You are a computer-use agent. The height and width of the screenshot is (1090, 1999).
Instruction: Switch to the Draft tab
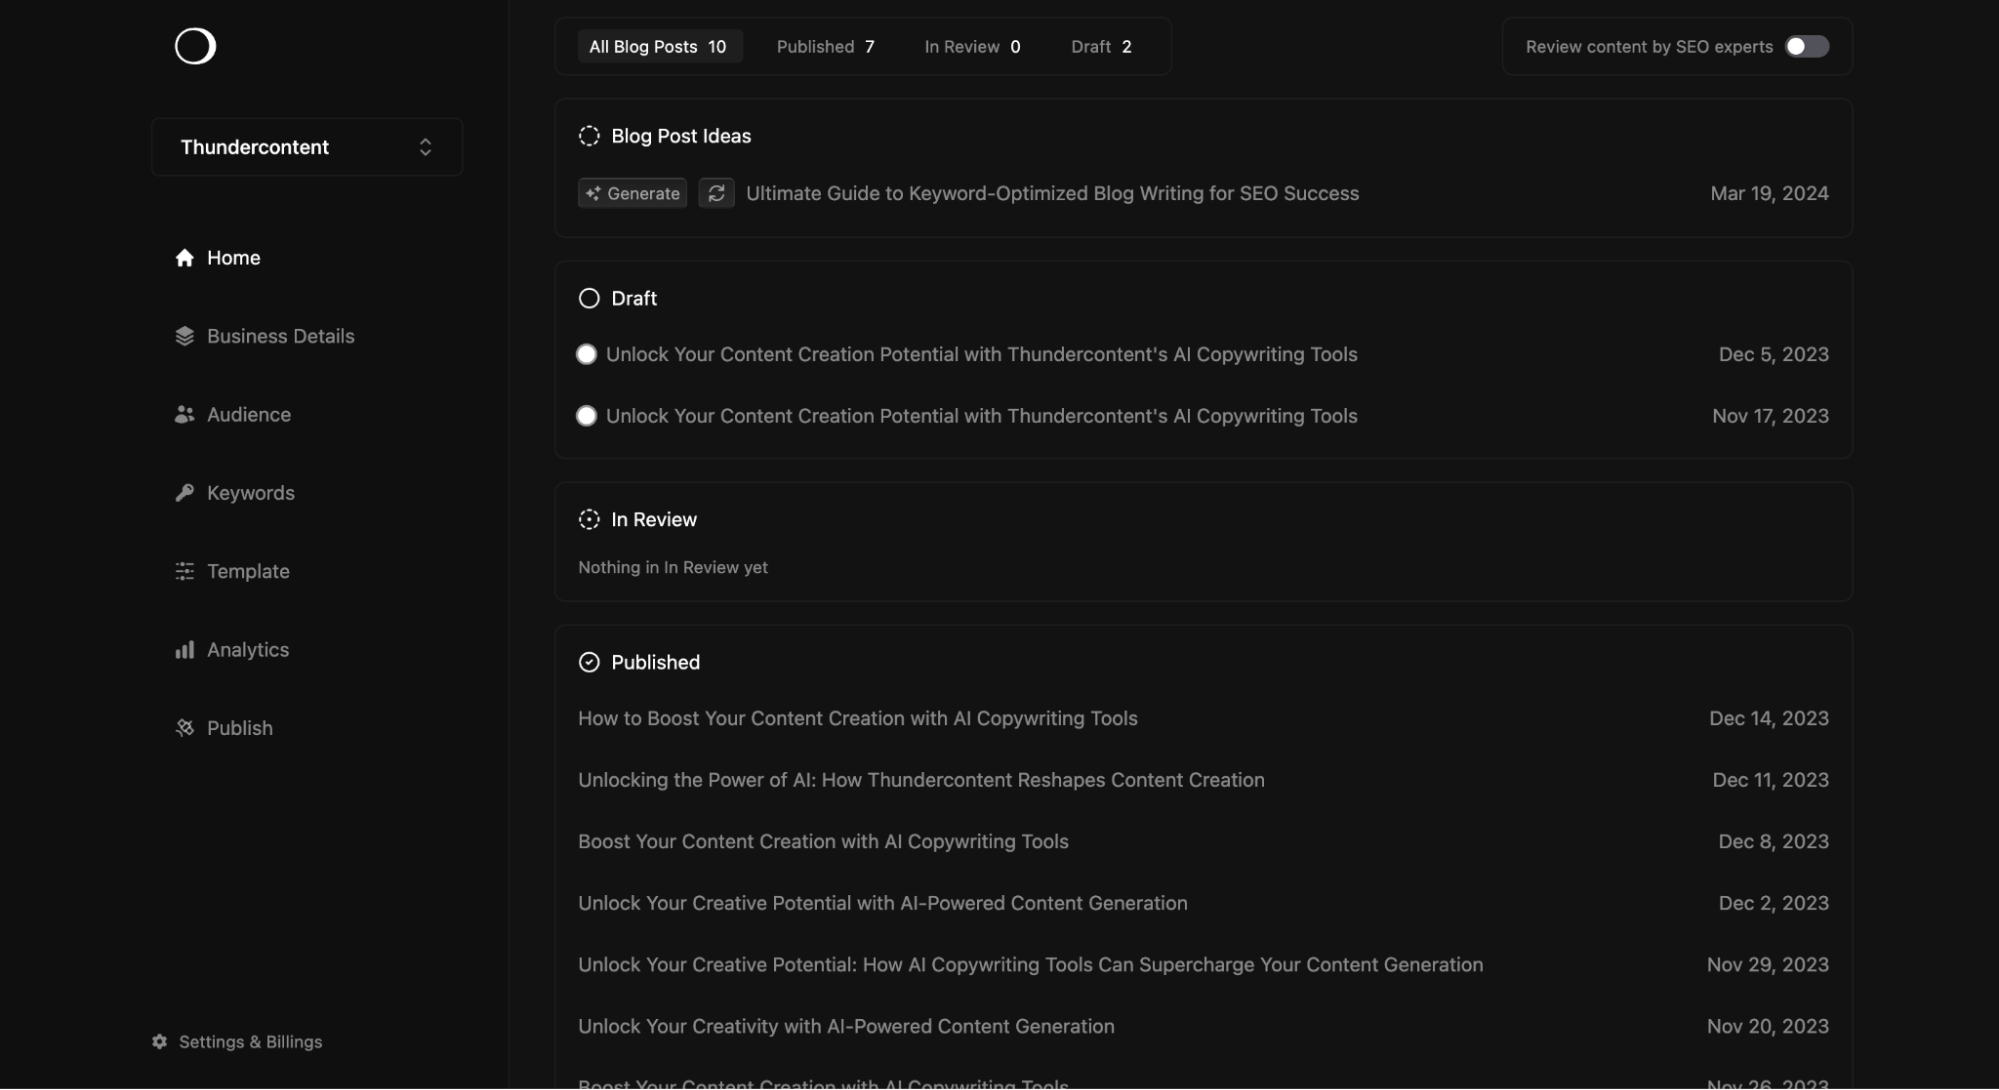[1100, 47]
